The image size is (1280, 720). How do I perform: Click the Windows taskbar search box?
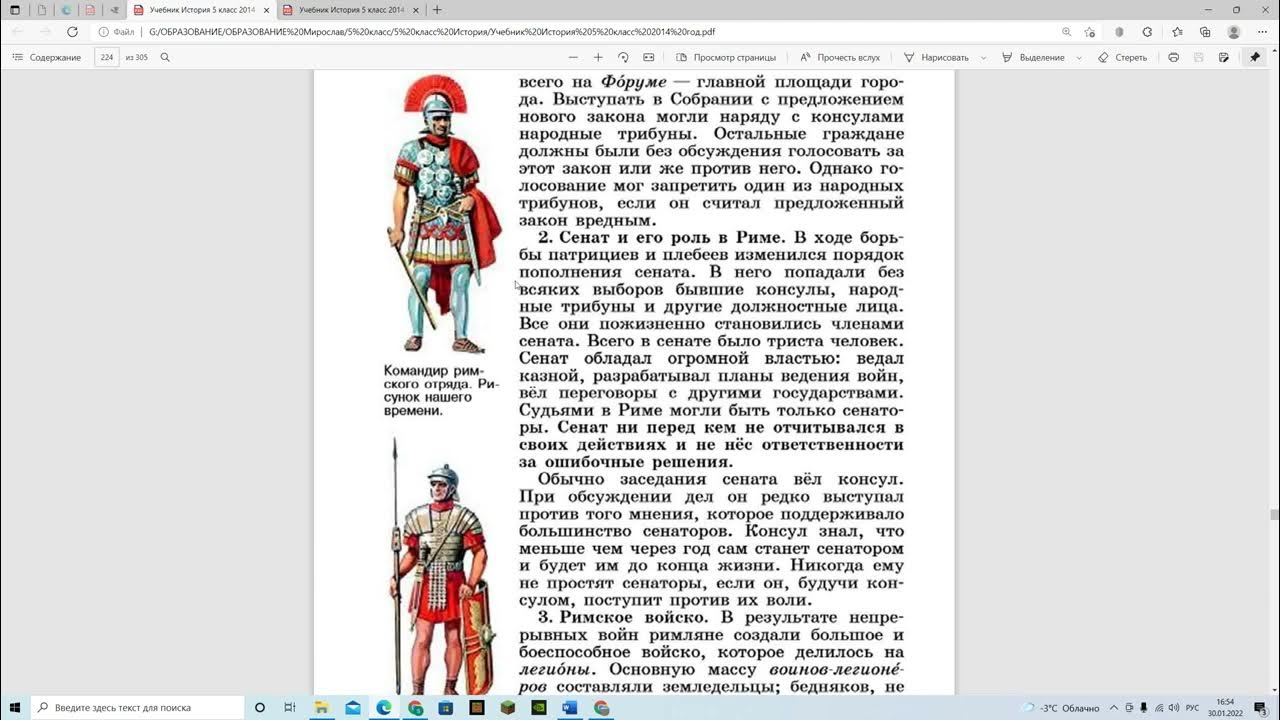[x=137, y=707]
